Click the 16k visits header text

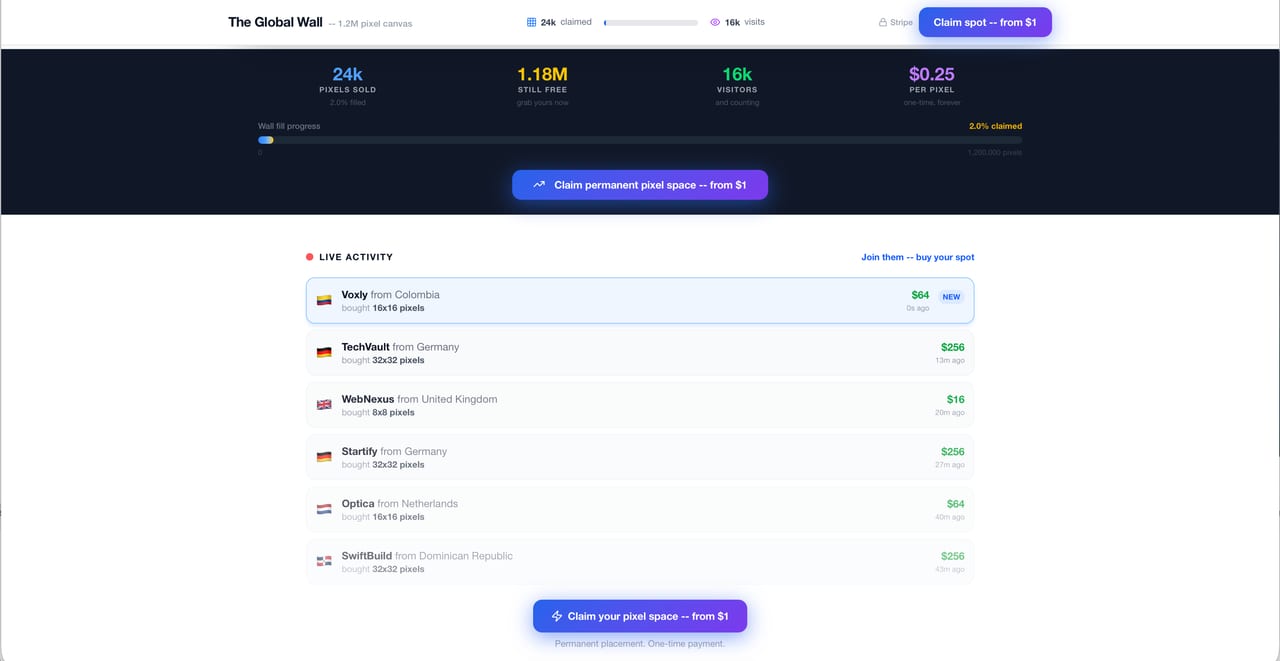(745, 22)
